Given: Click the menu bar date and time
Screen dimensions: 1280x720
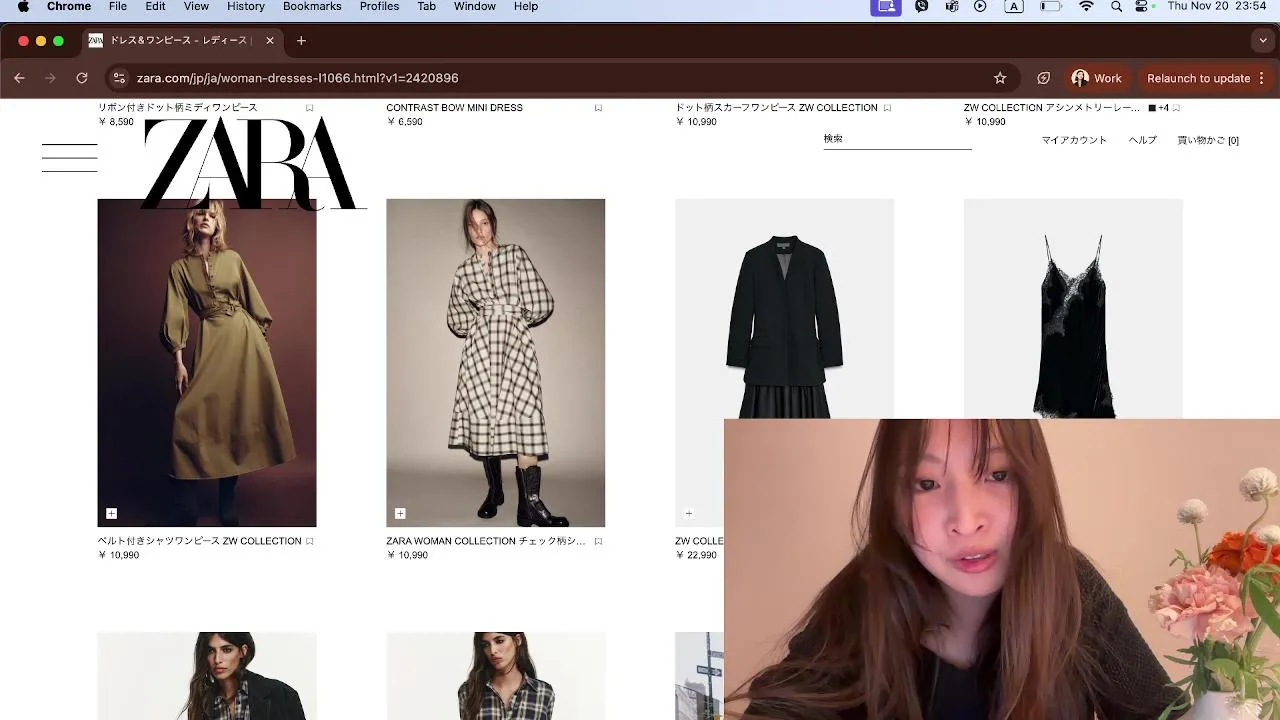Looking at the screenshot, I should click(x=1217, y=7).
